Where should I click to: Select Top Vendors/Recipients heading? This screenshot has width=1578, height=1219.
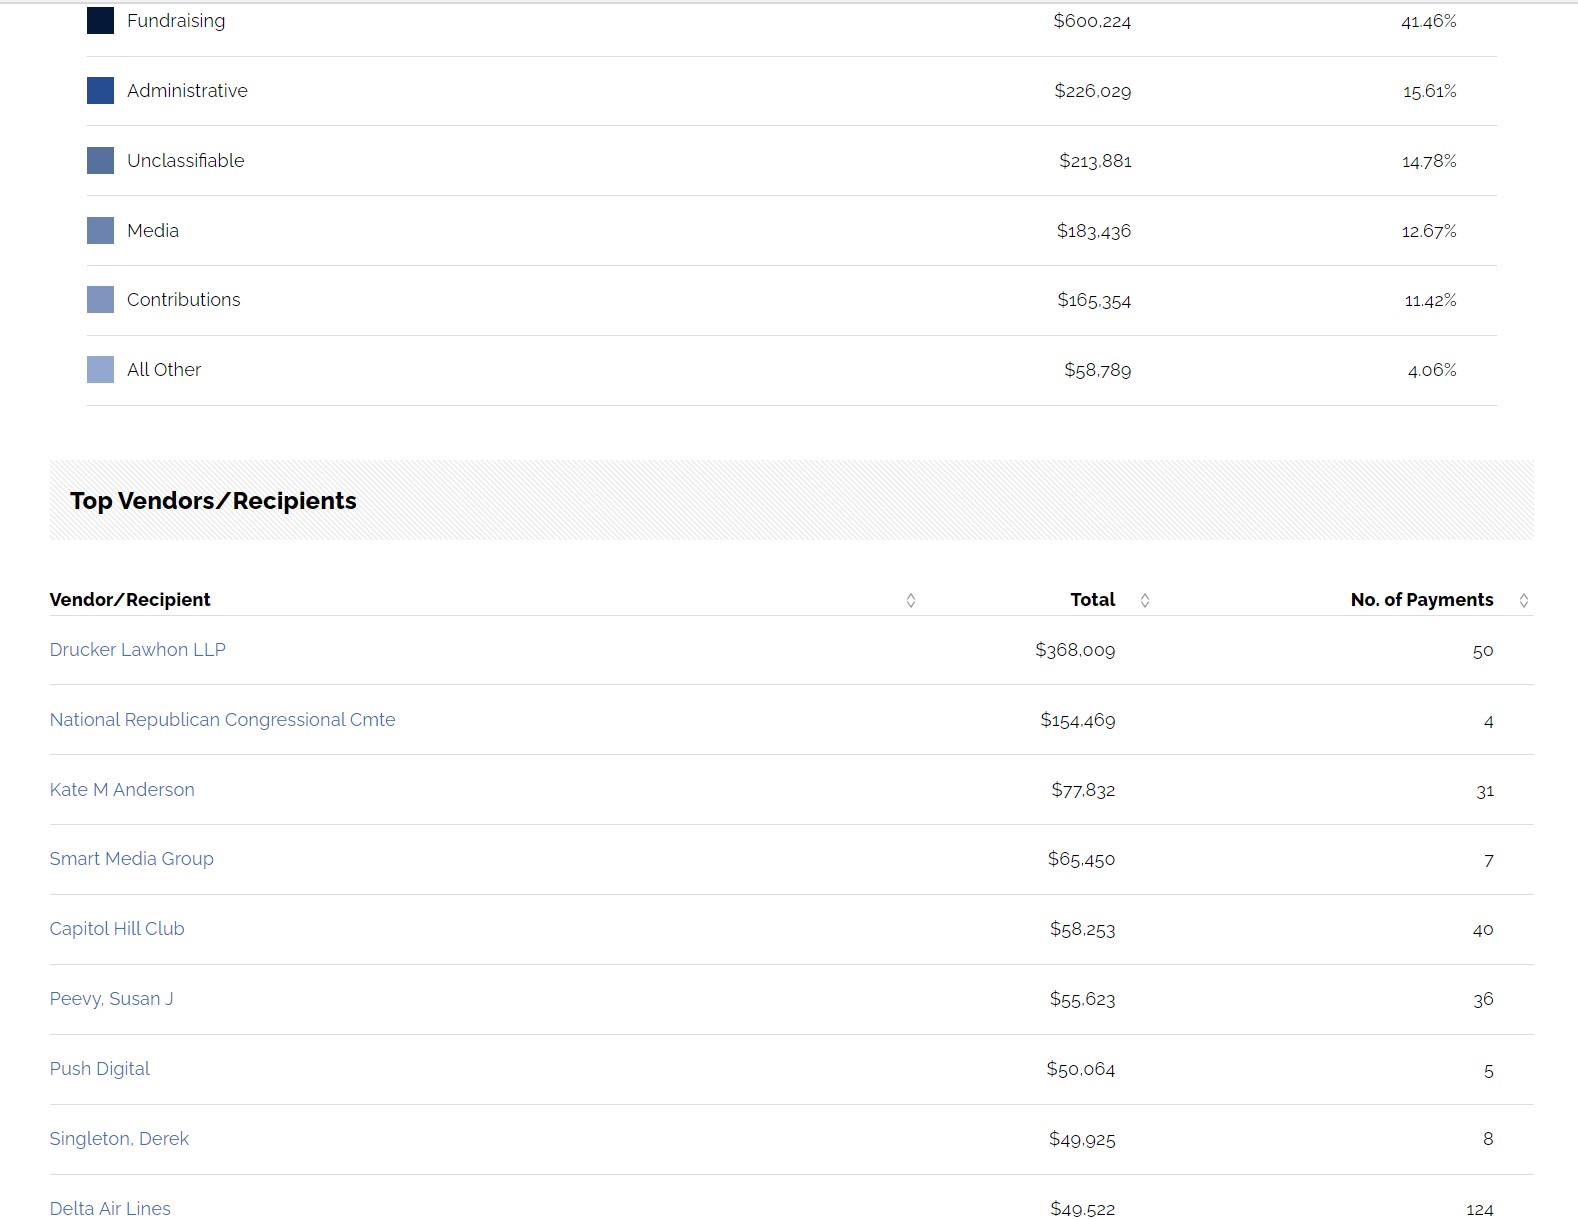213,501
